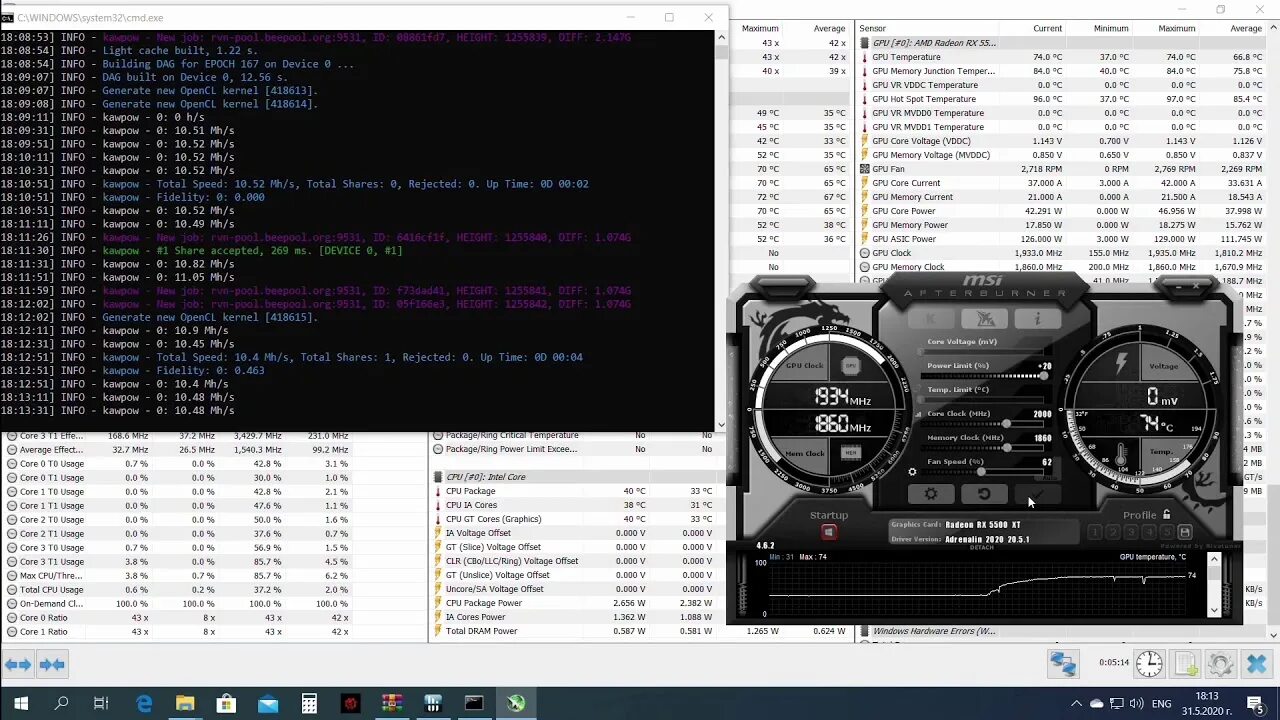Select GPU Hot Spot Temperature row
This screenshot has height=720, width=1280.
point(1062,99)
